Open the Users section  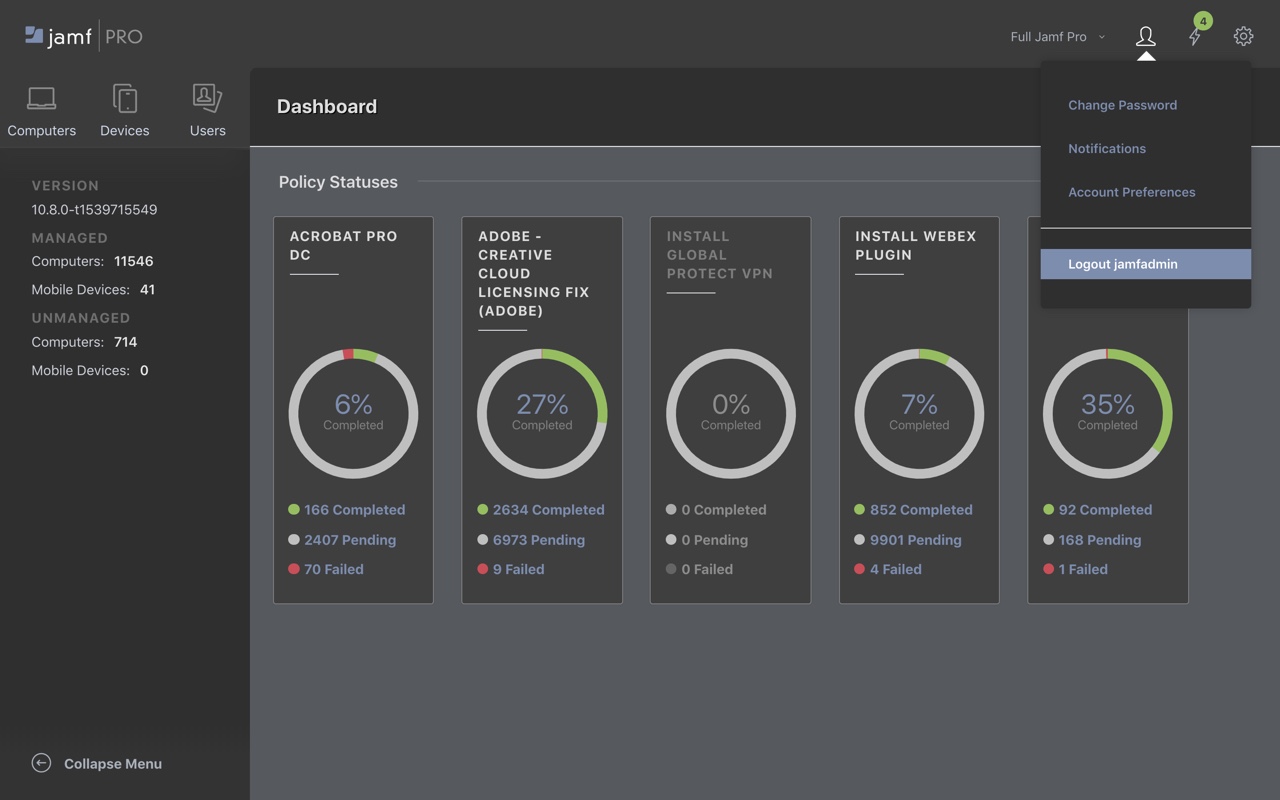[206, 110]
